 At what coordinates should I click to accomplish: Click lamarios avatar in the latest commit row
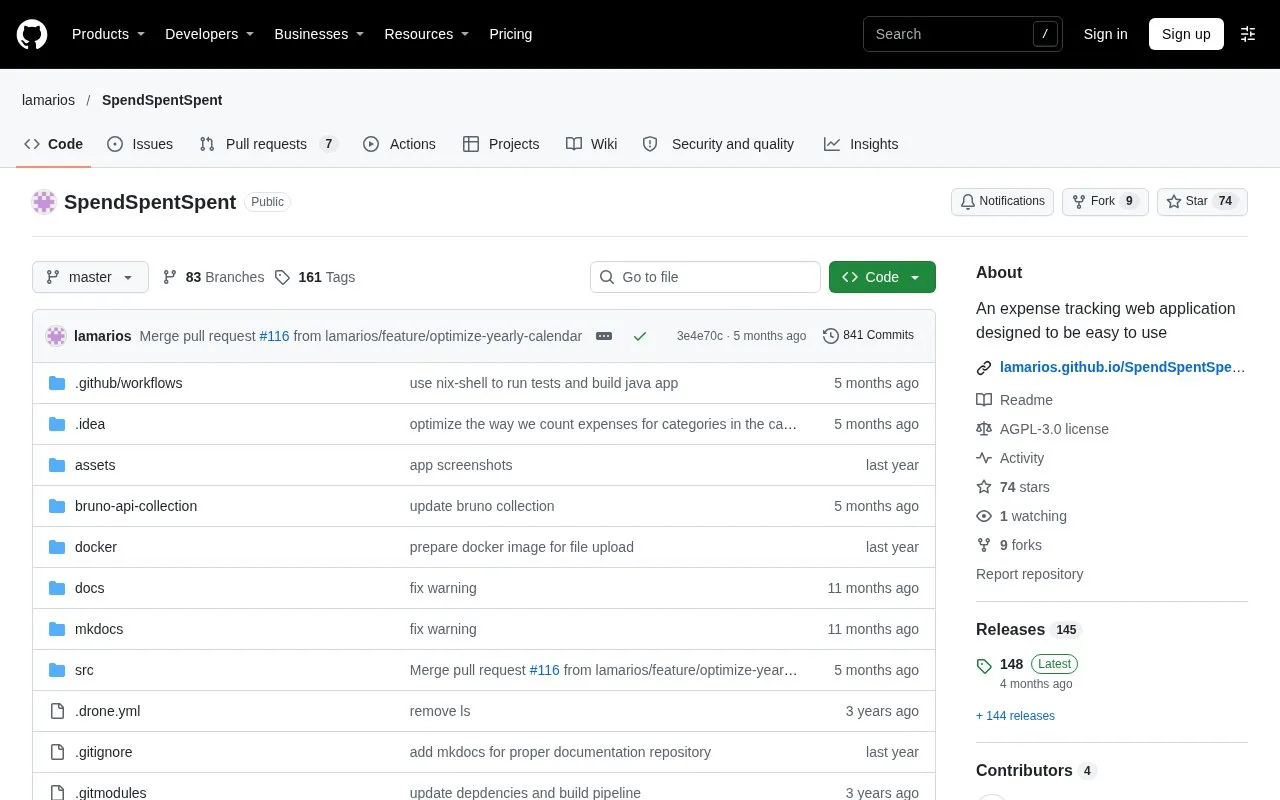56,336
